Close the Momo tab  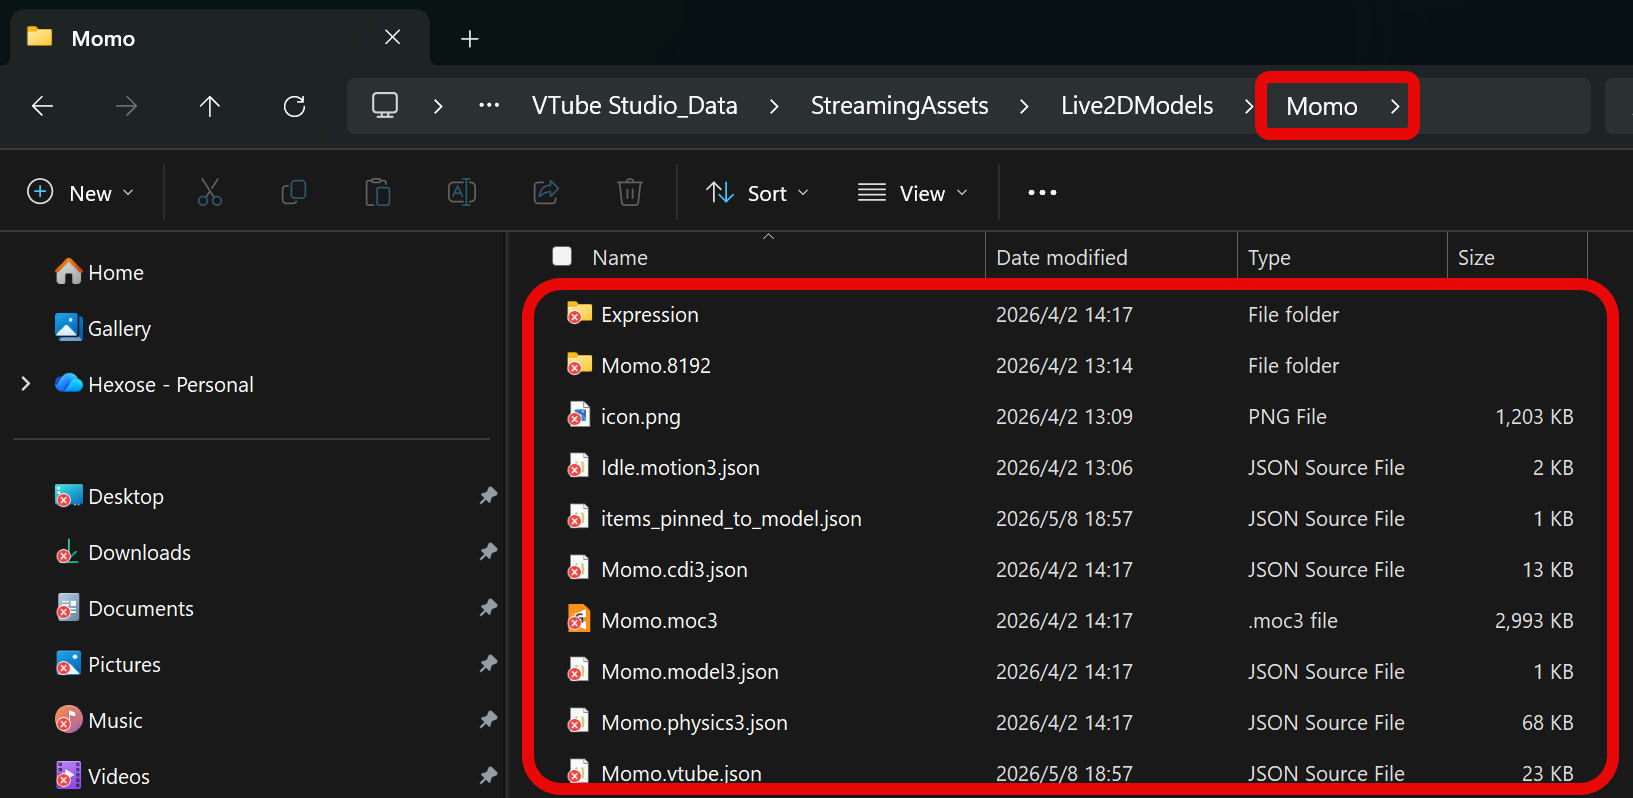(x=393, y=37)
